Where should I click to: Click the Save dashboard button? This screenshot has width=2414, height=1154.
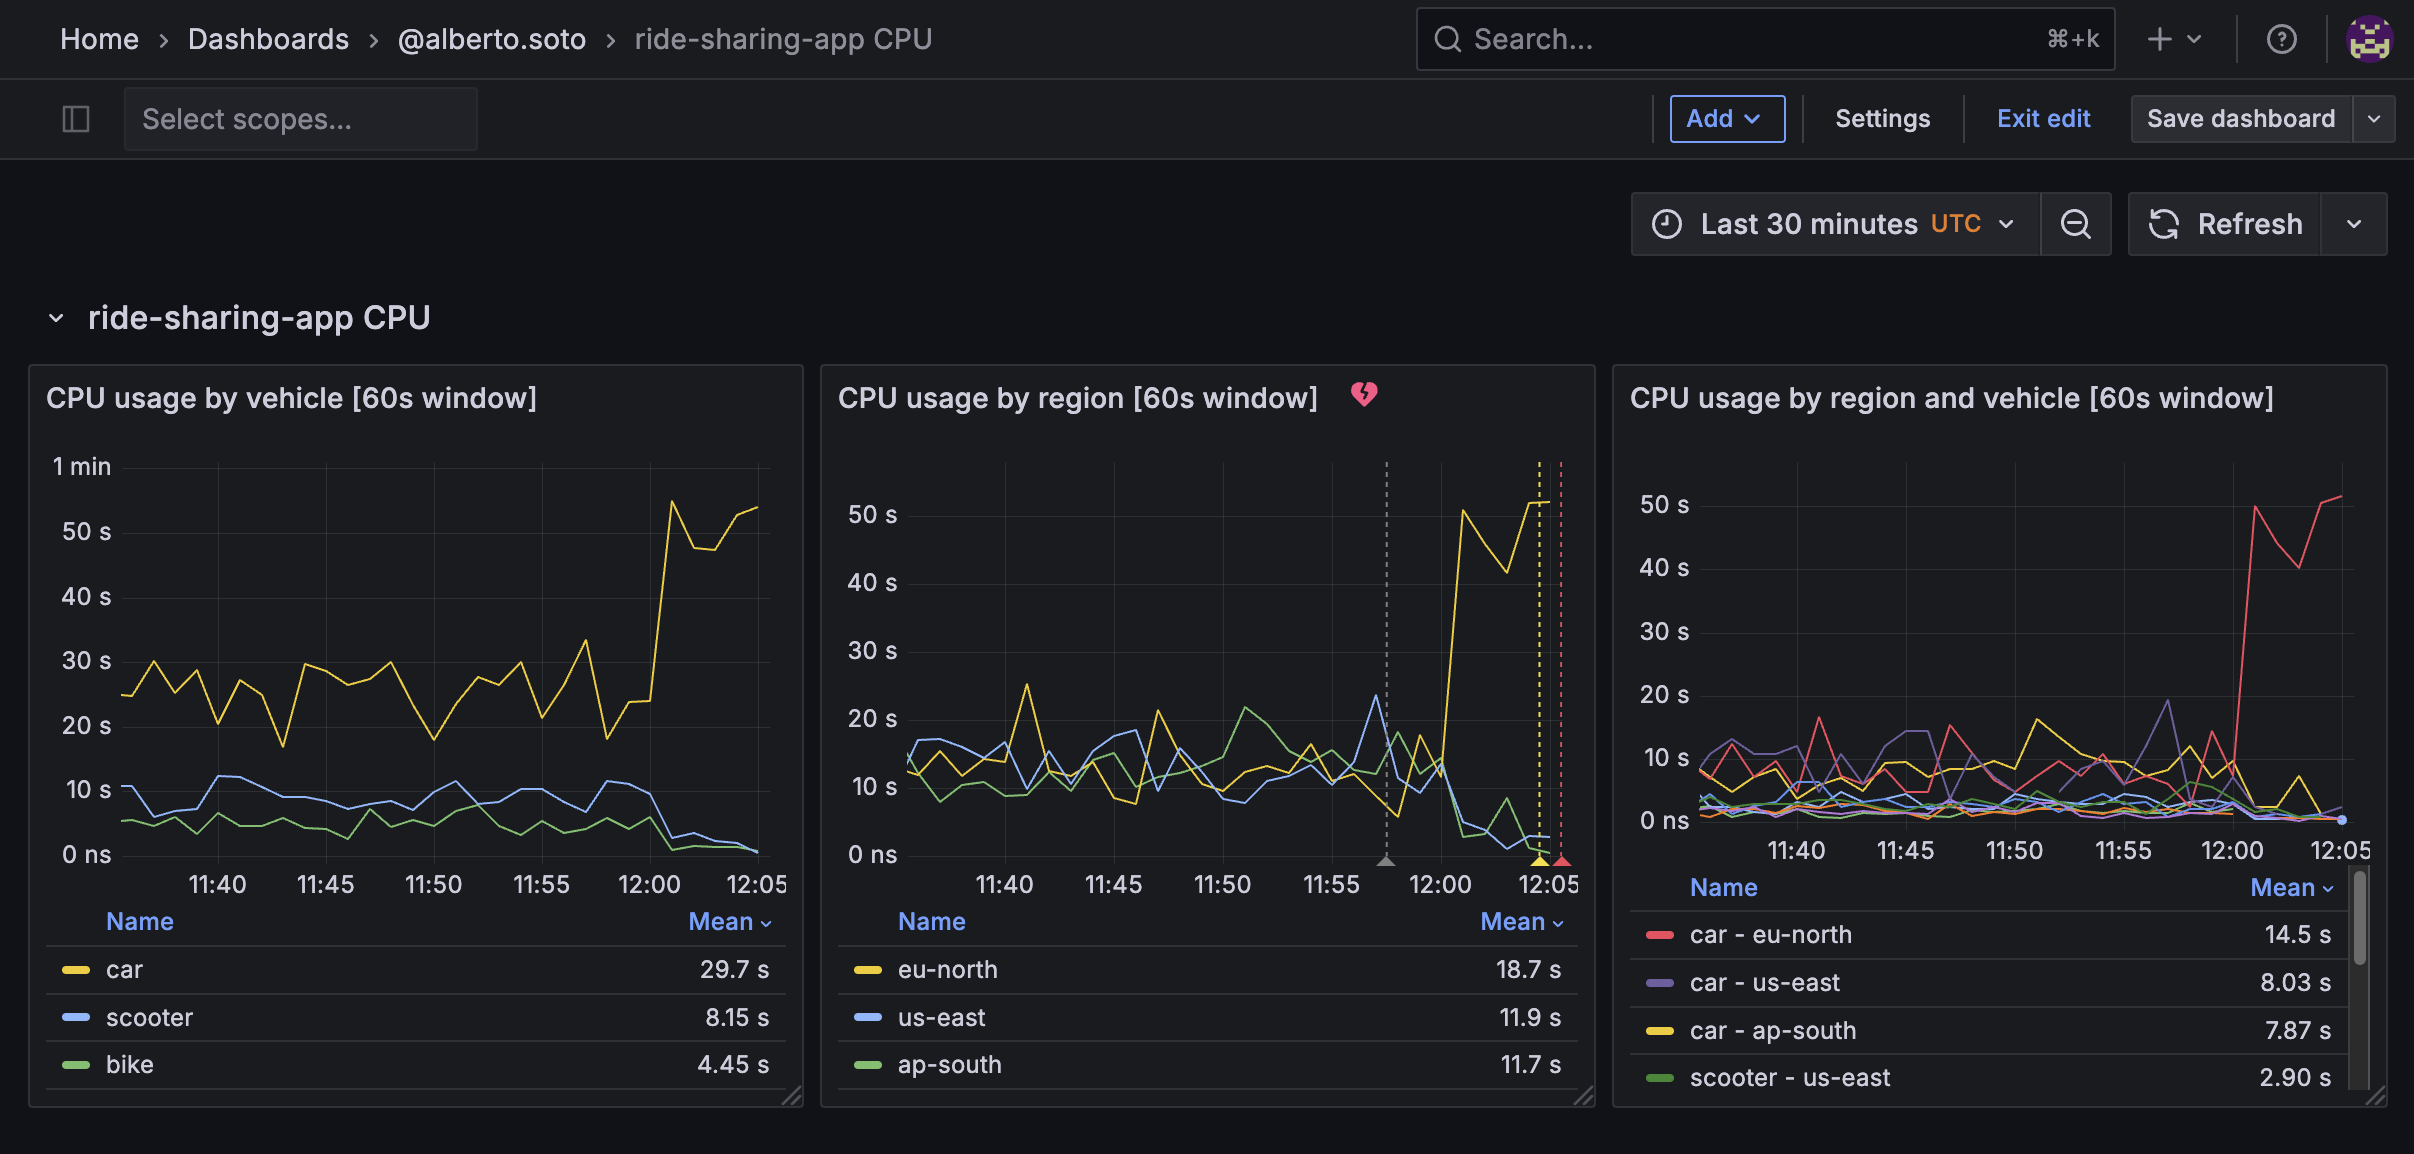(x=2240, y=119)
